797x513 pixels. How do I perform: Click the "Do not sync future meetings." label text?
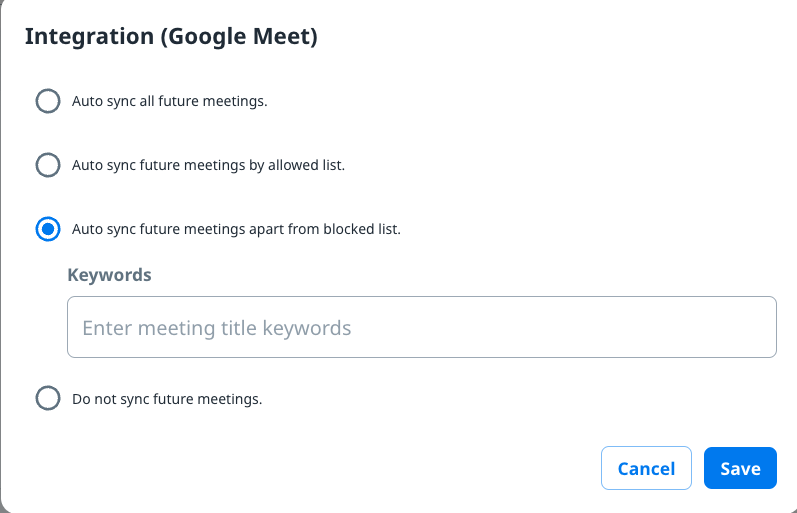167,399
